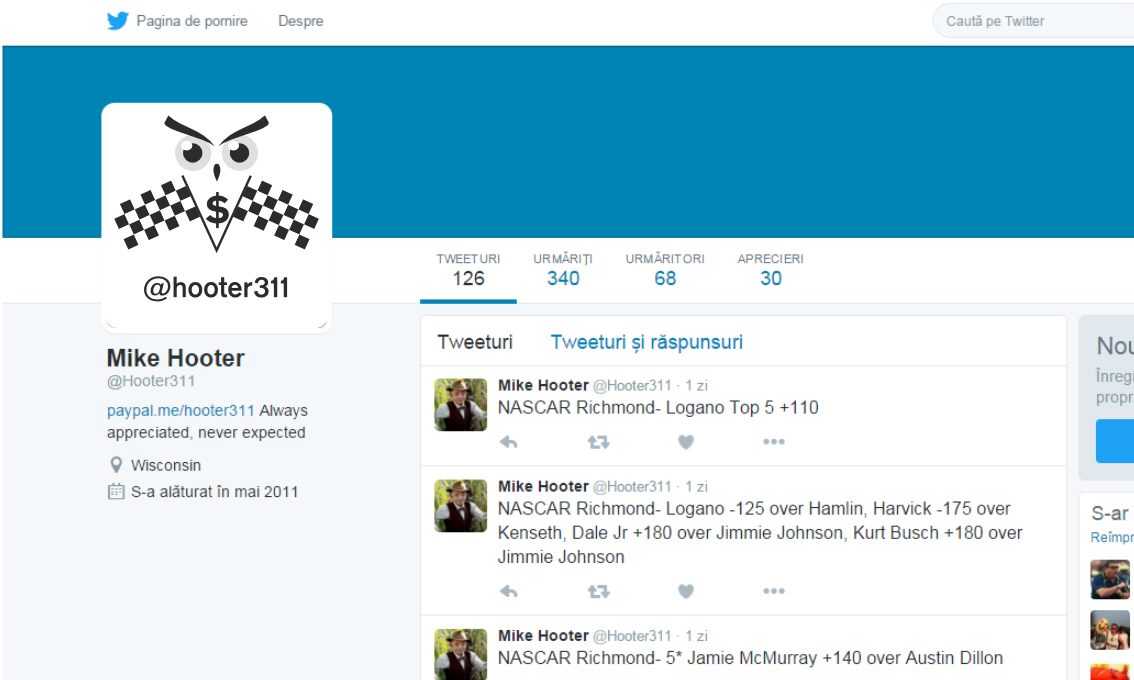Select the Tweeturi 126 counter tab
The height and width of the screenshot is (680, 1134).
pyautogui.click(x=468, y=270)
